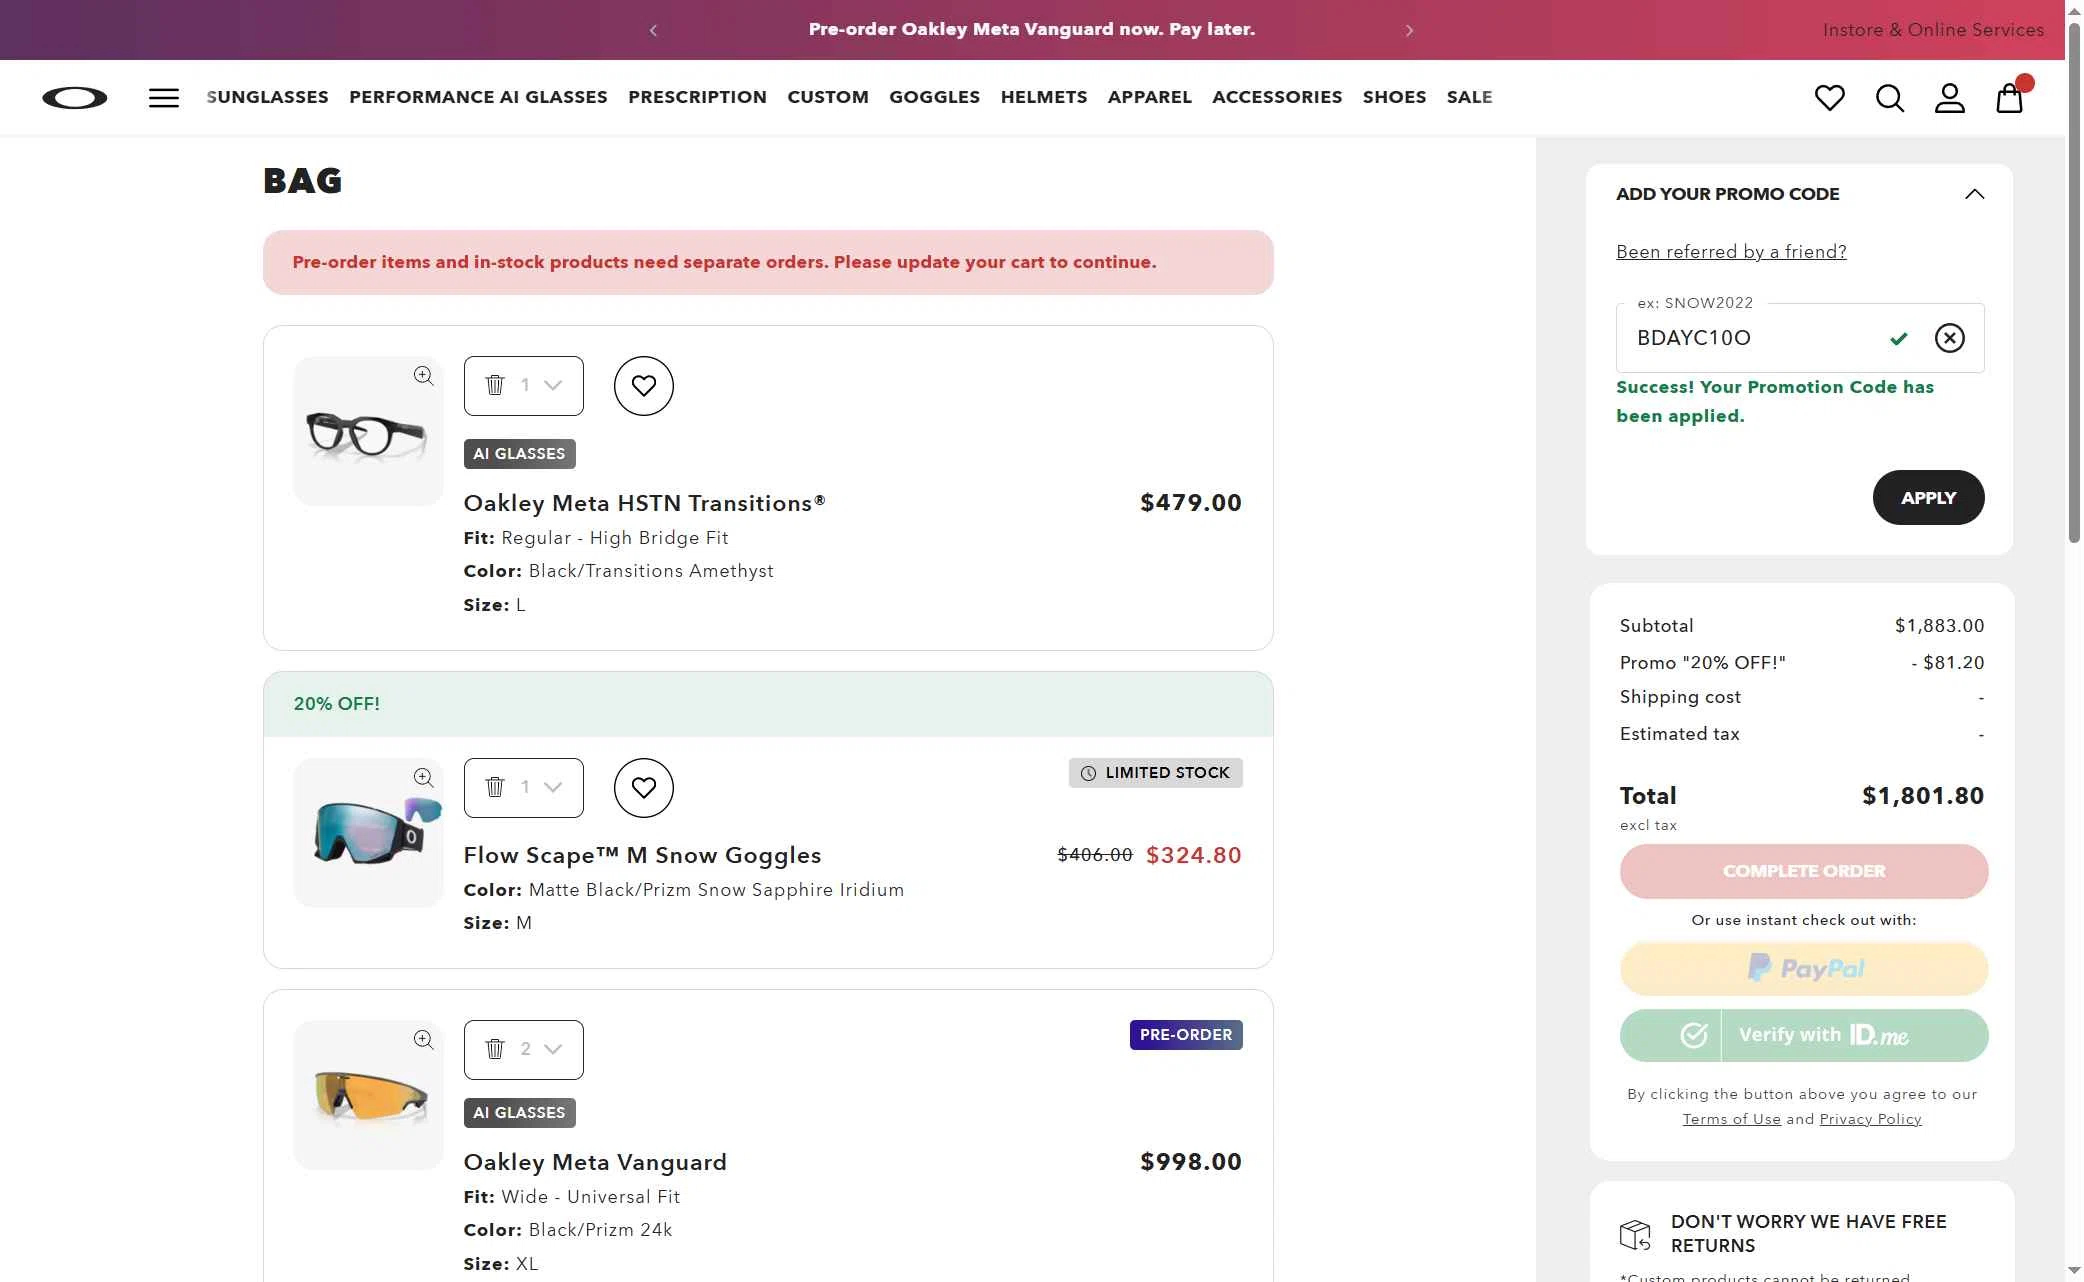The image size is (2084, 1282).
Task: Click the search magnifier icon
Action: [1889, 97]
